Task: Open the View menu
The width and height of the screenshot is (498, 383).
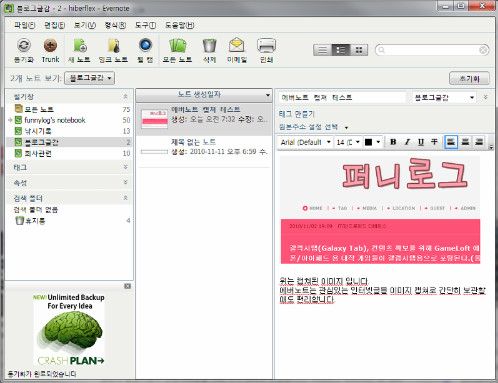Action: [85, 25]
